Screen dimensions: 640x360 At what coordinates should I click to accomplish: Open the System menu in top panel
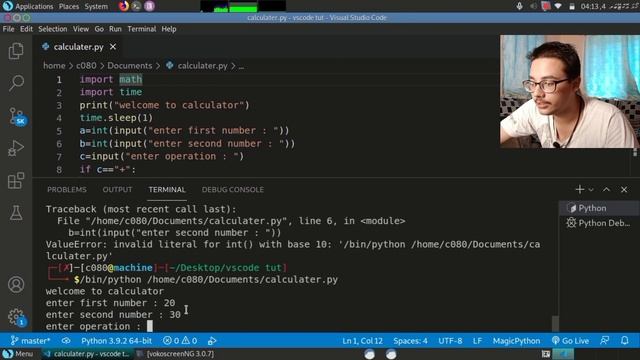pyautogui.click(x=96, y=7)
